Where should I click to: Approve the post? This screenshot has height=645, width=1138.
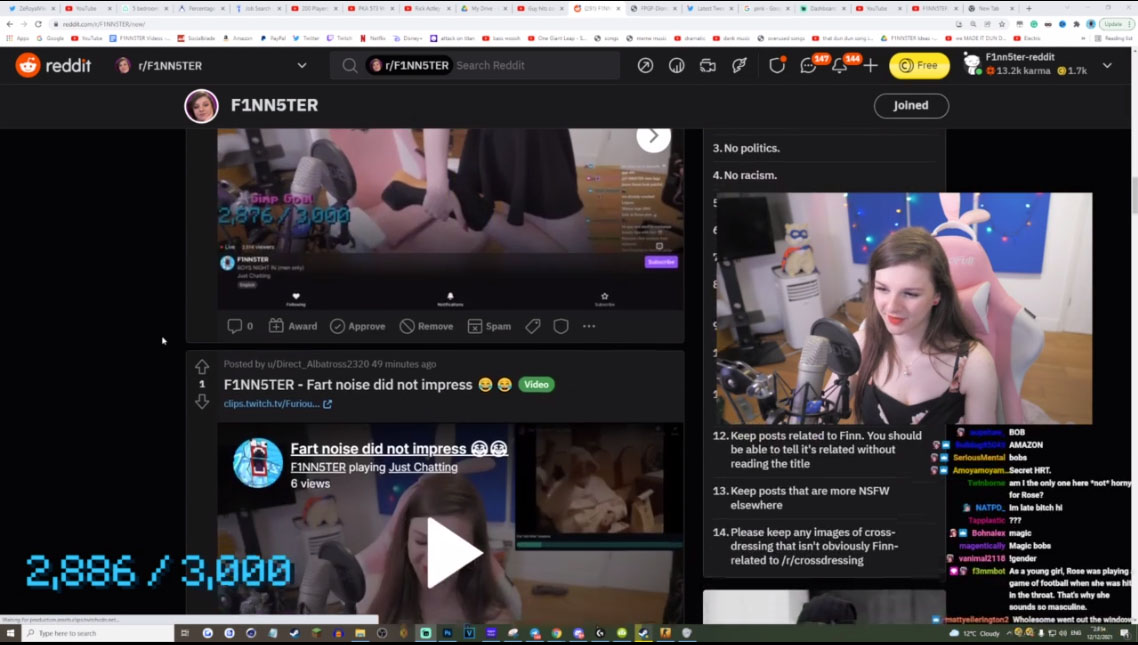(x=358, y=326)
